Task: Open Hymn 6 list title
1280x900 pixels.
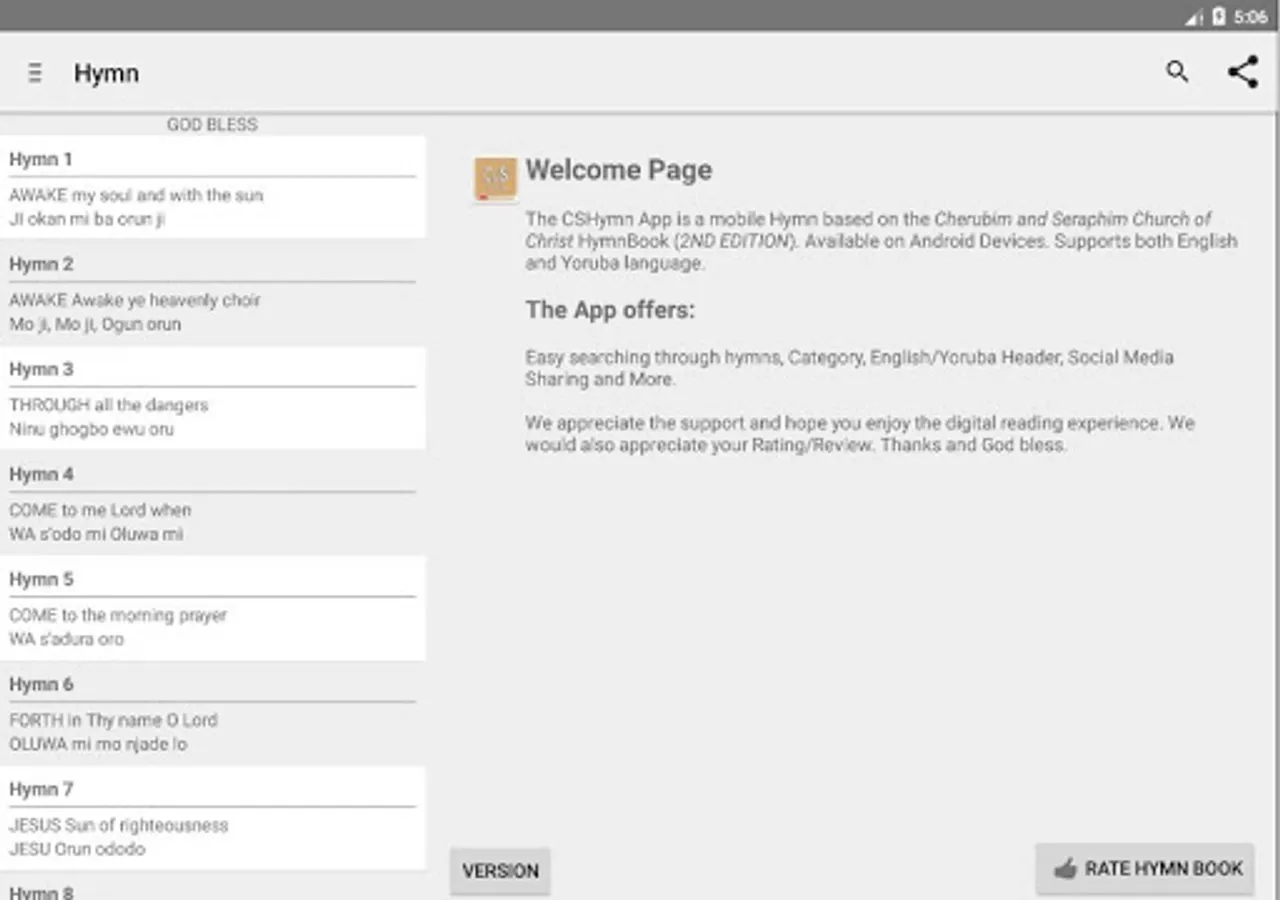Action: (x=41, y=684)
